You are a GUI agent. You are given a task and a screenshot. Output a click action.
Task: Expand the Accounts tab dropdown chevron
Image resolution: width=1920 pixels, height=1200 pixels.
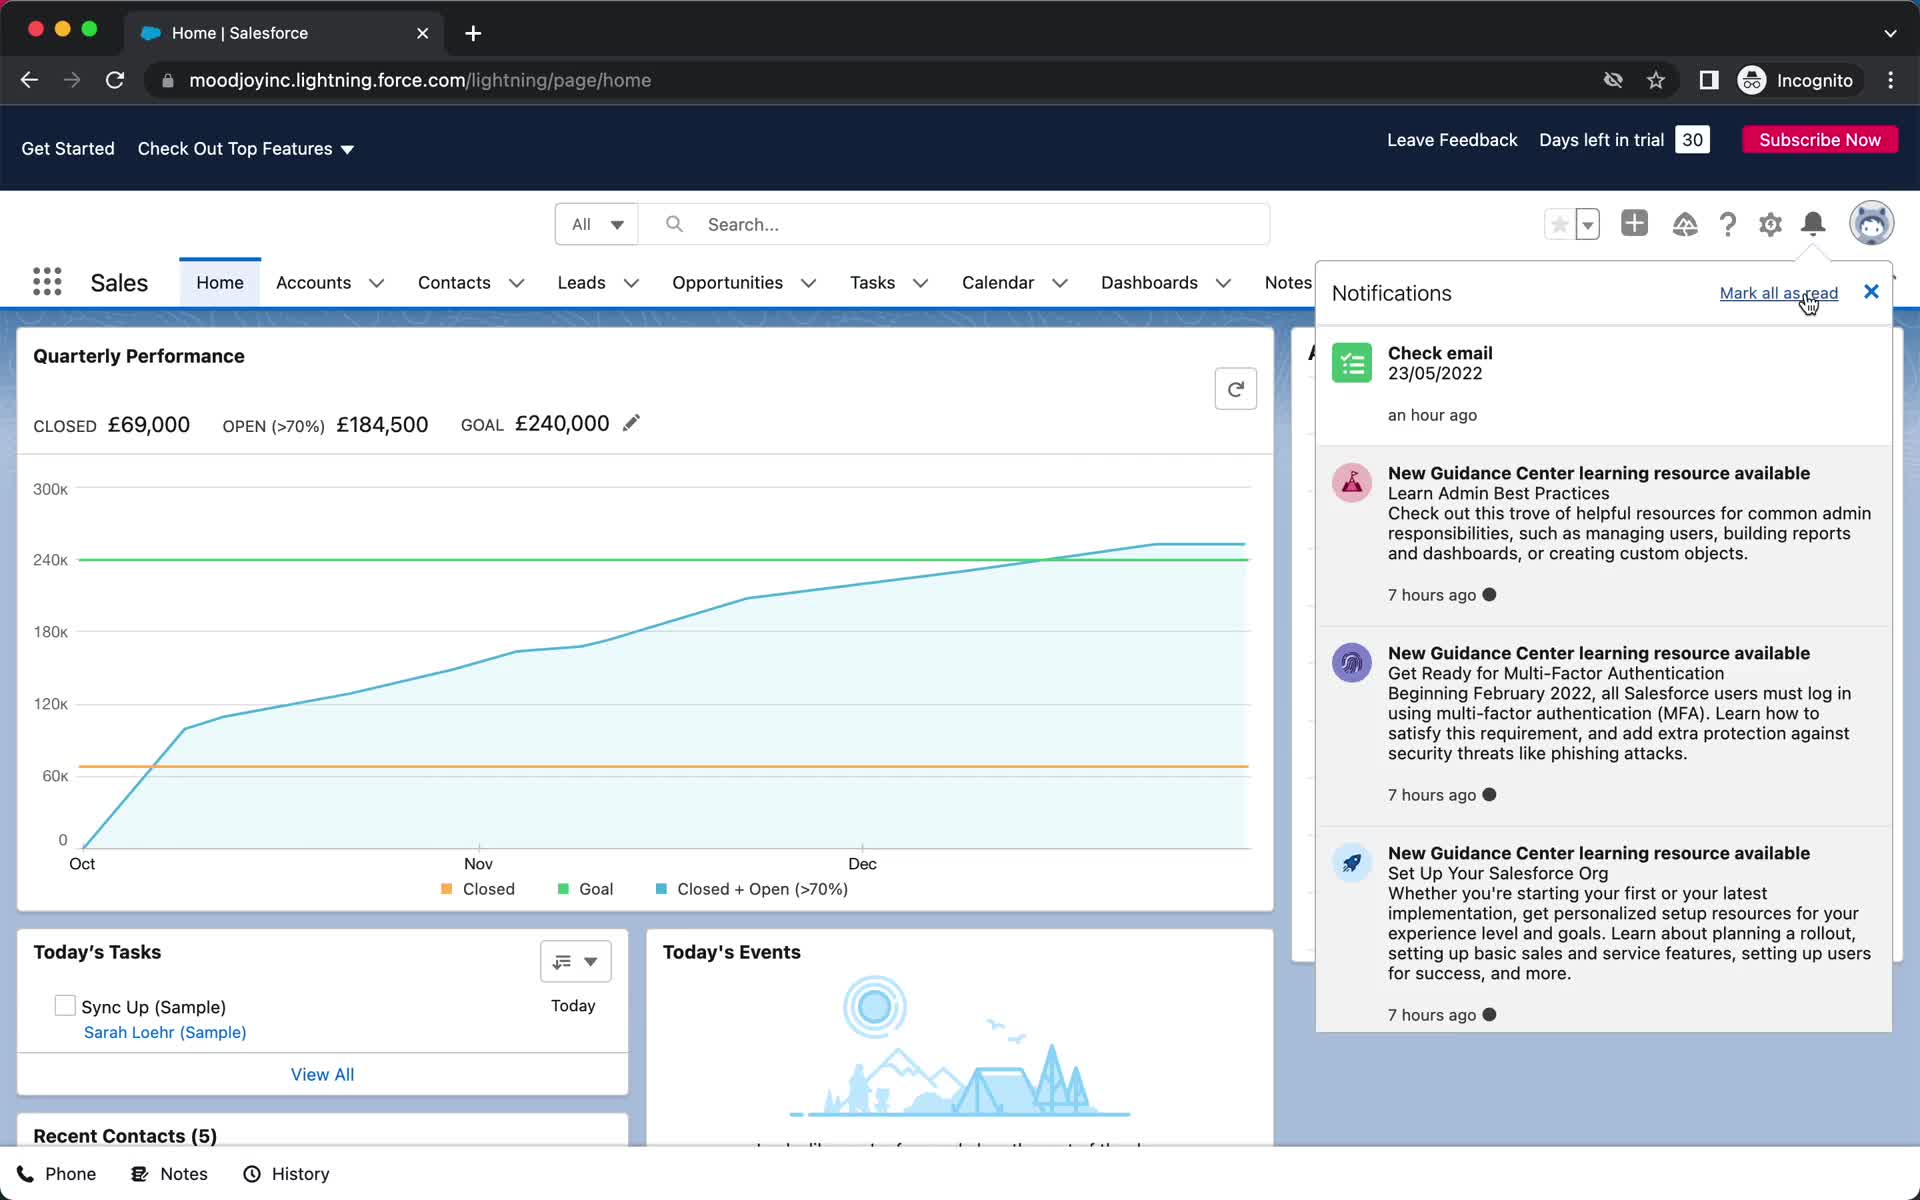point(376,283)
